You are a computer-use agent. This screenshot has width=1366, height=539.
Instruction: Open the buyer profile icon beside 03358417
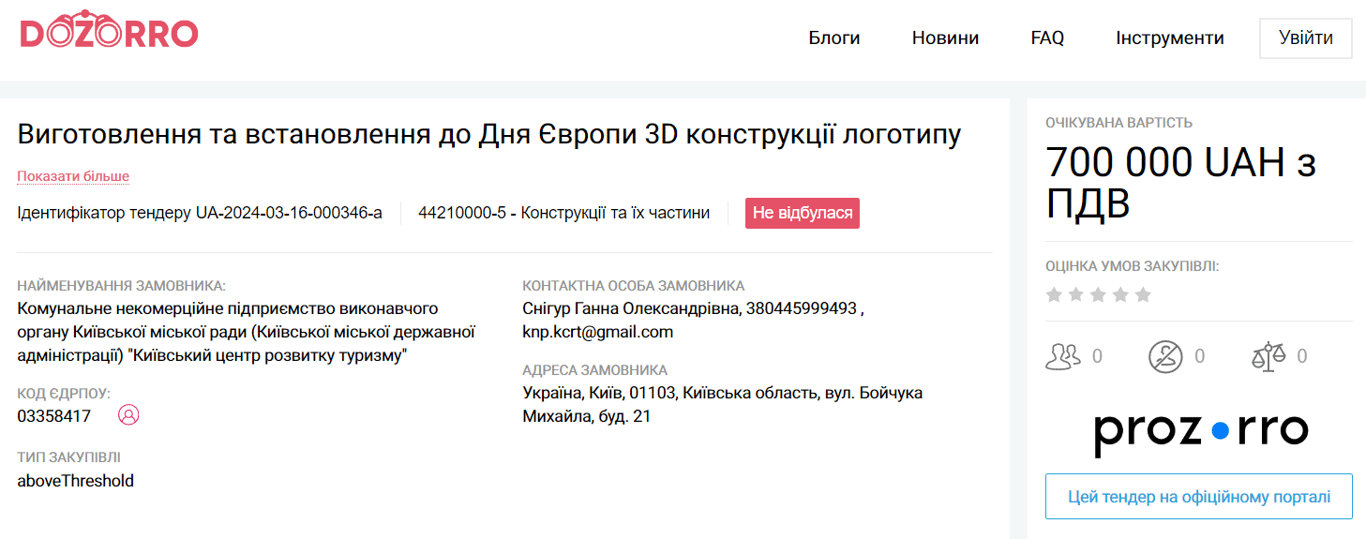[x=129, y=414]
